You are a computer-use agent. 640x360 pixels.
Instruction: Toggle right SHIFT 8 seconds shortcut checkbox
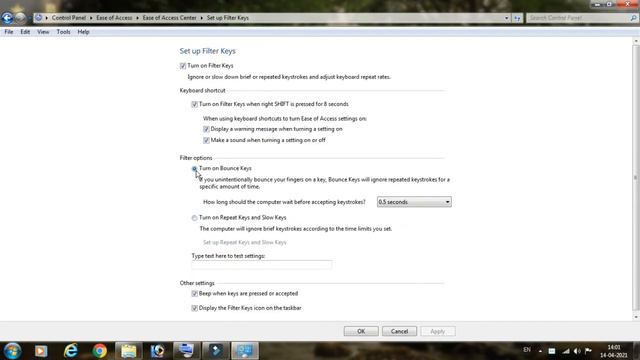[194, 104]
